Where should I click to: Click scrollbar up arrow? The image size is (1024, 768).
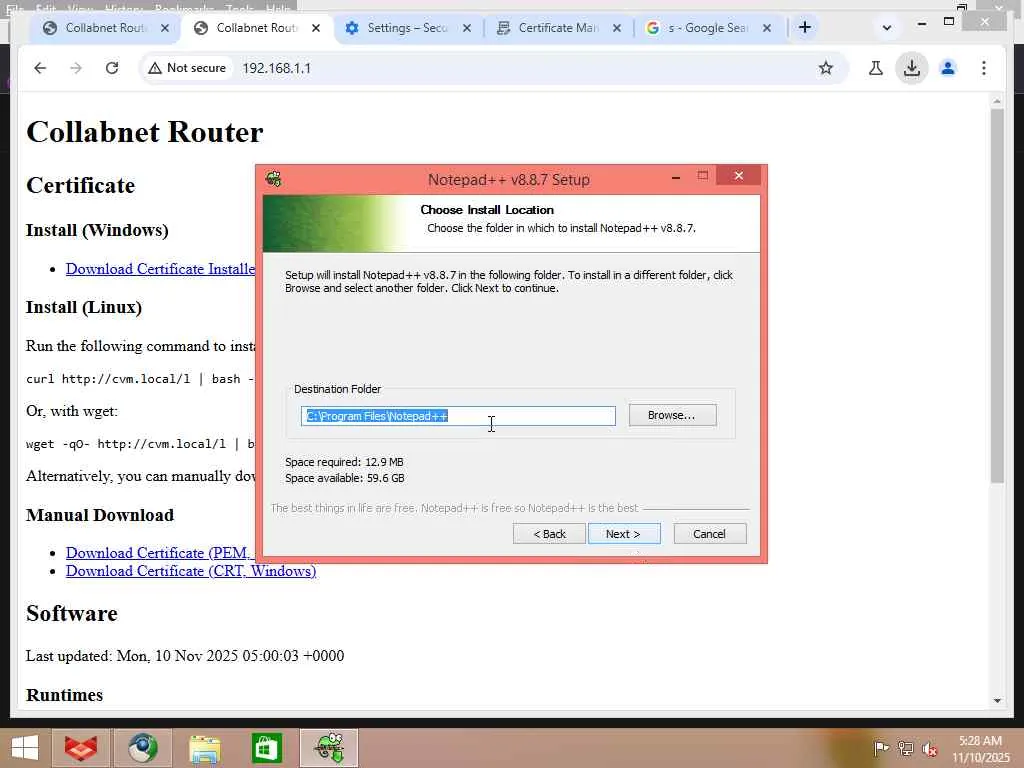(x=997, y=102)
